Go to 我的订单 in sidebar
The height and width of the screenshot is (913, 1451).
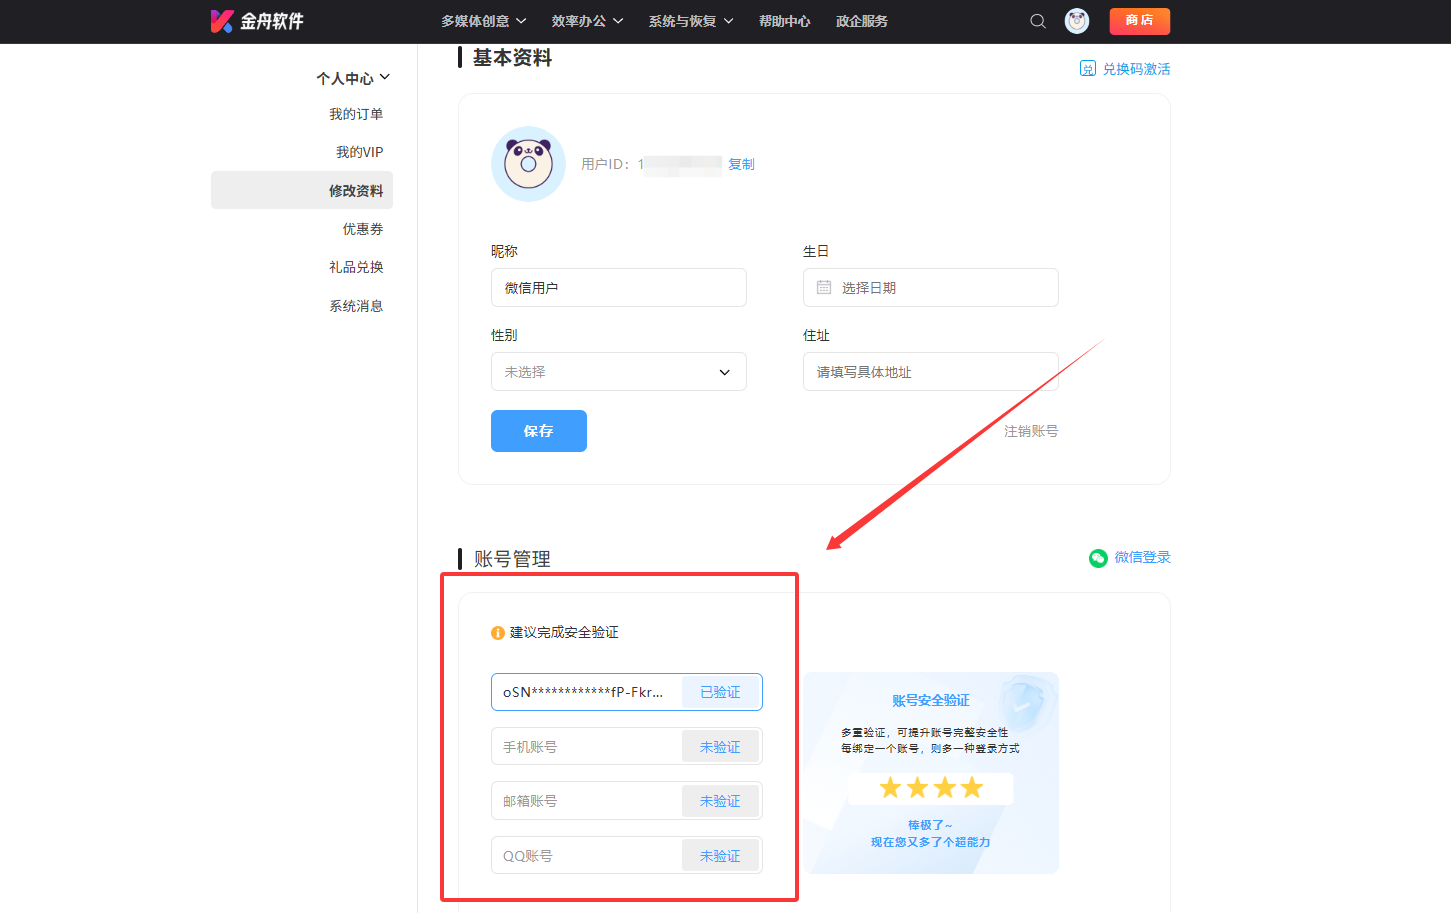click(x=356, y=114)
